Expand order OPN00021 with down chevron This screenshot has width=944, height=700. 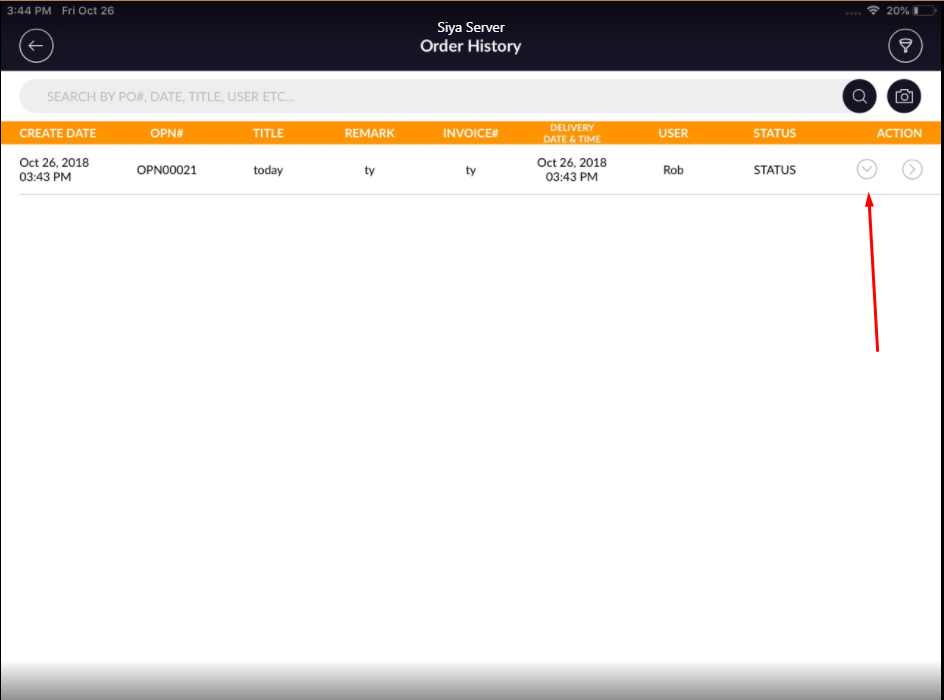point(867,170)
